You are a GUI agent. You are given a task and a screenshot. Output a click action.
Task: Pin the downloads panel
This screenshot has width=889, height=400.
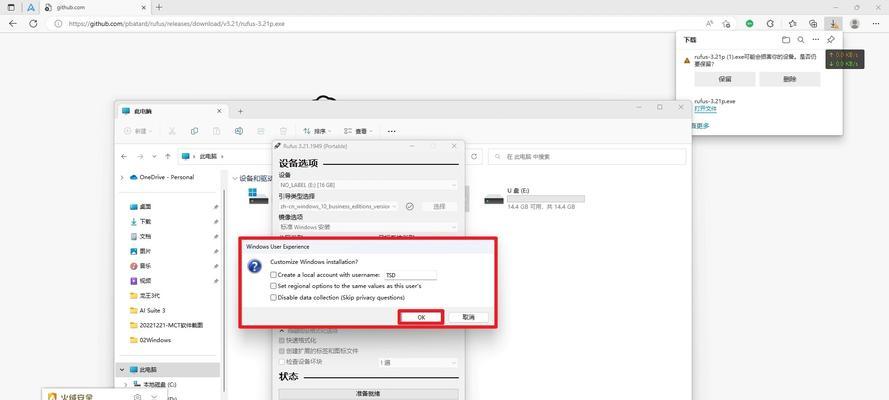(x=831, y=40)
